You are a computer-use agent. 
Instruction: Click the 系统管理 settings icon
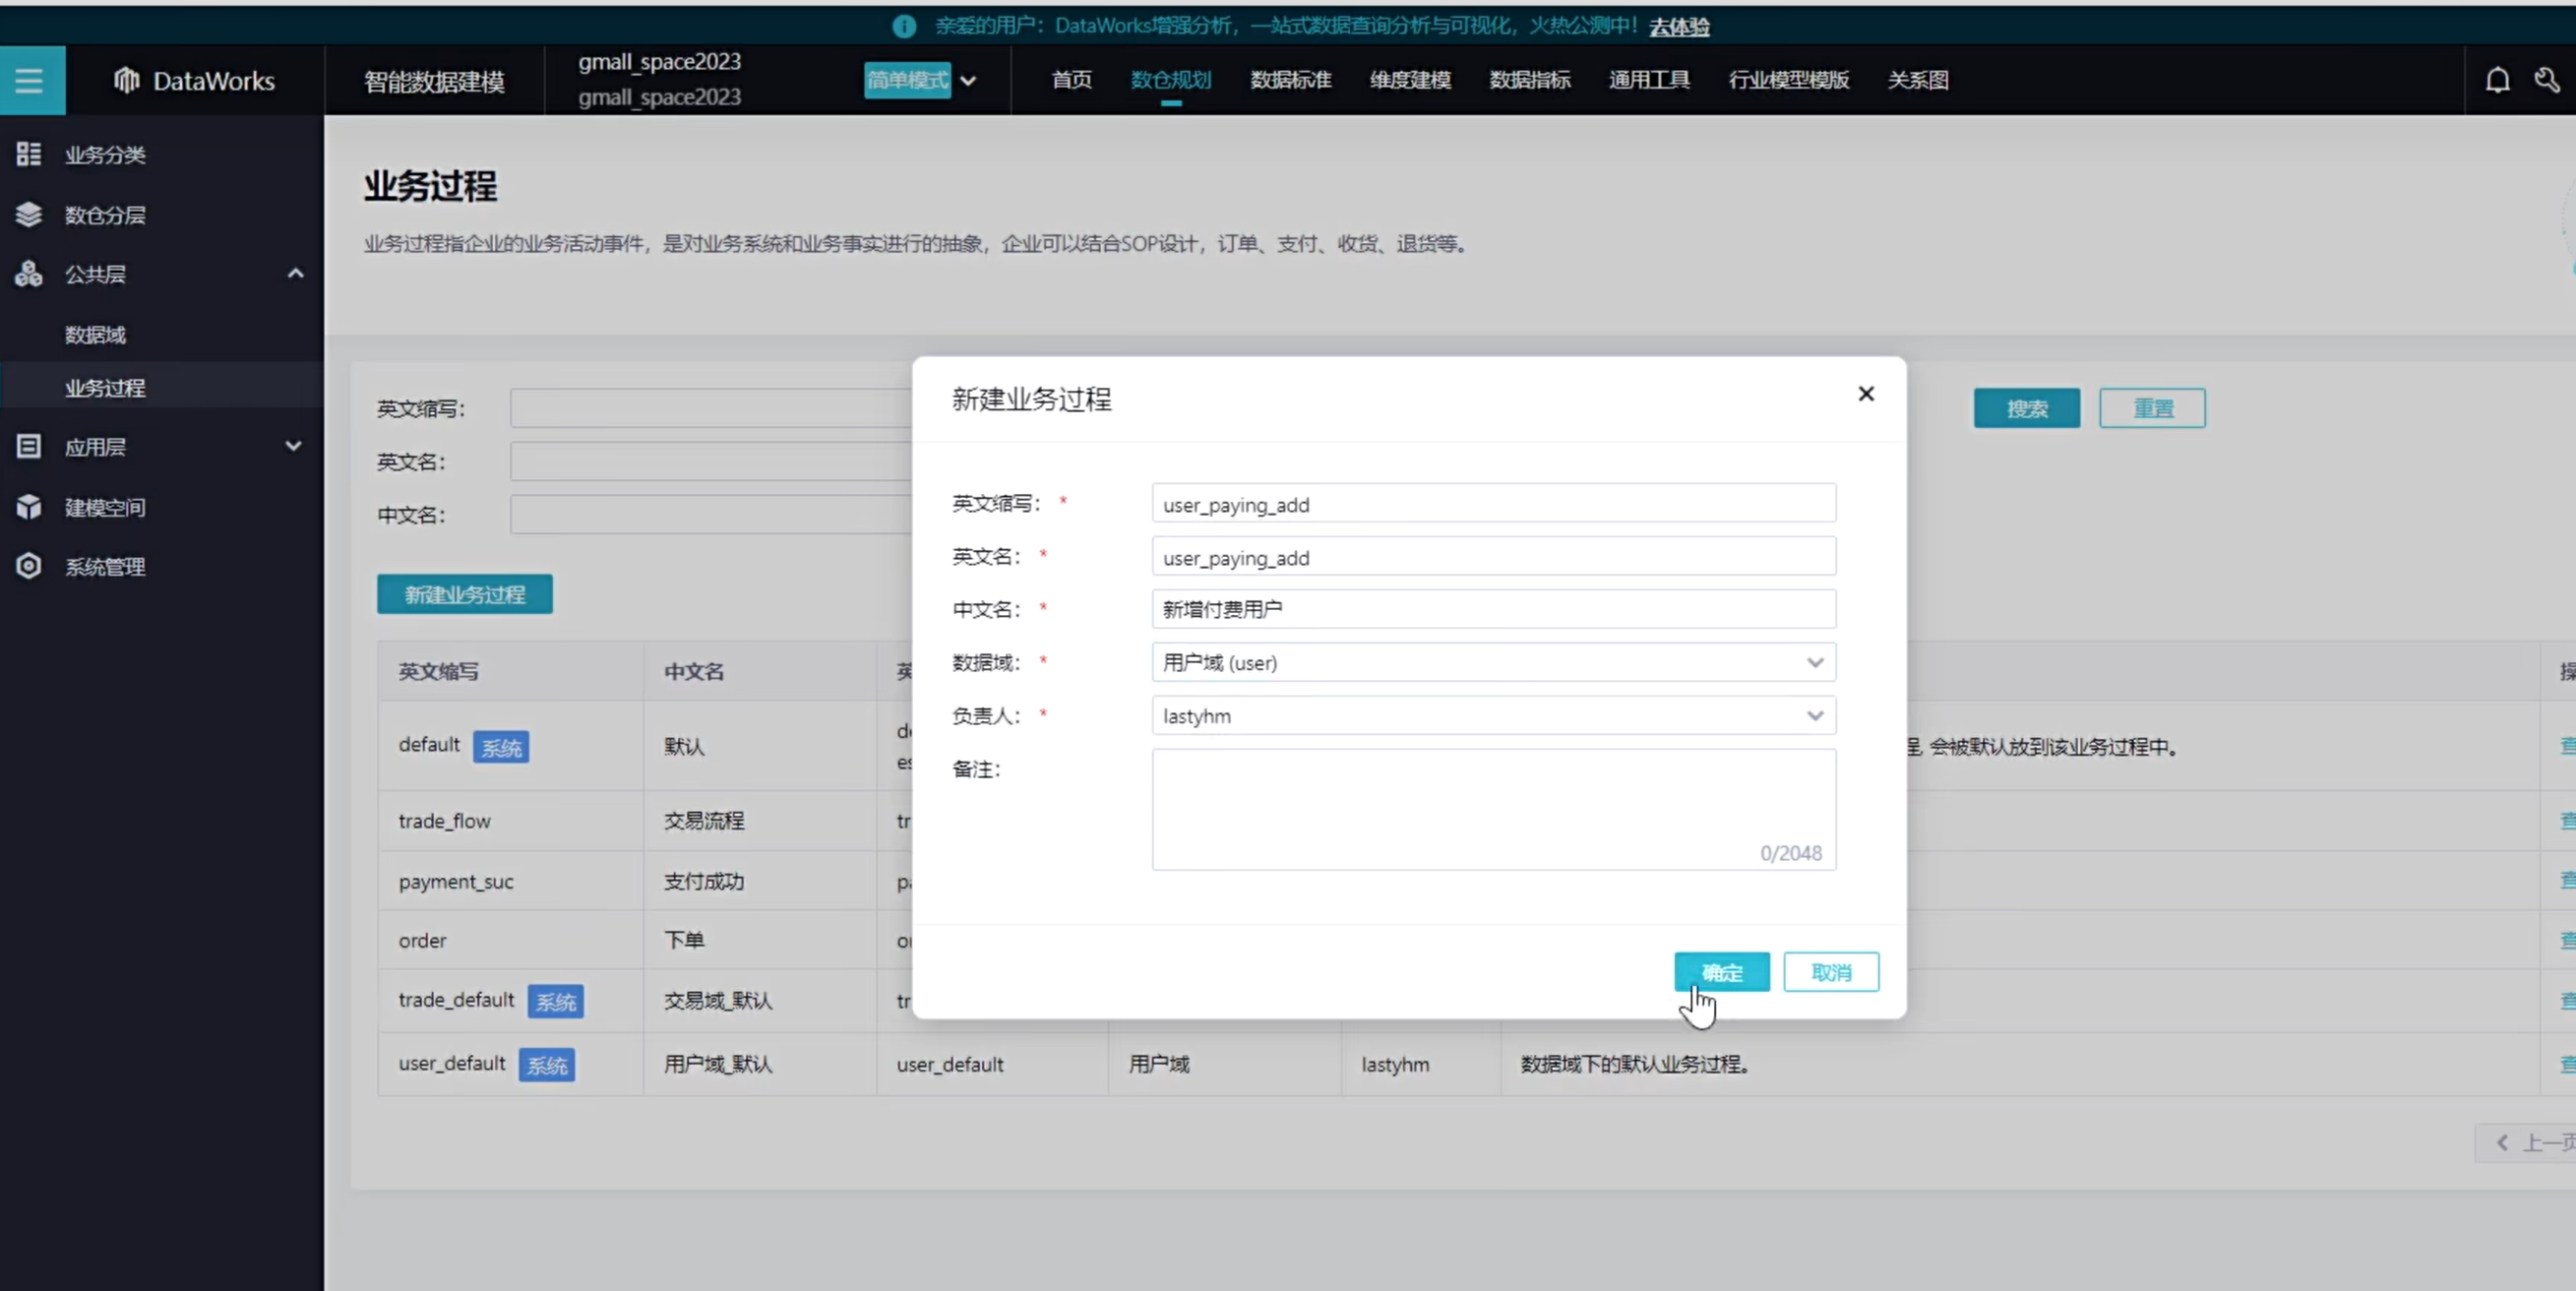coord(29,566)
